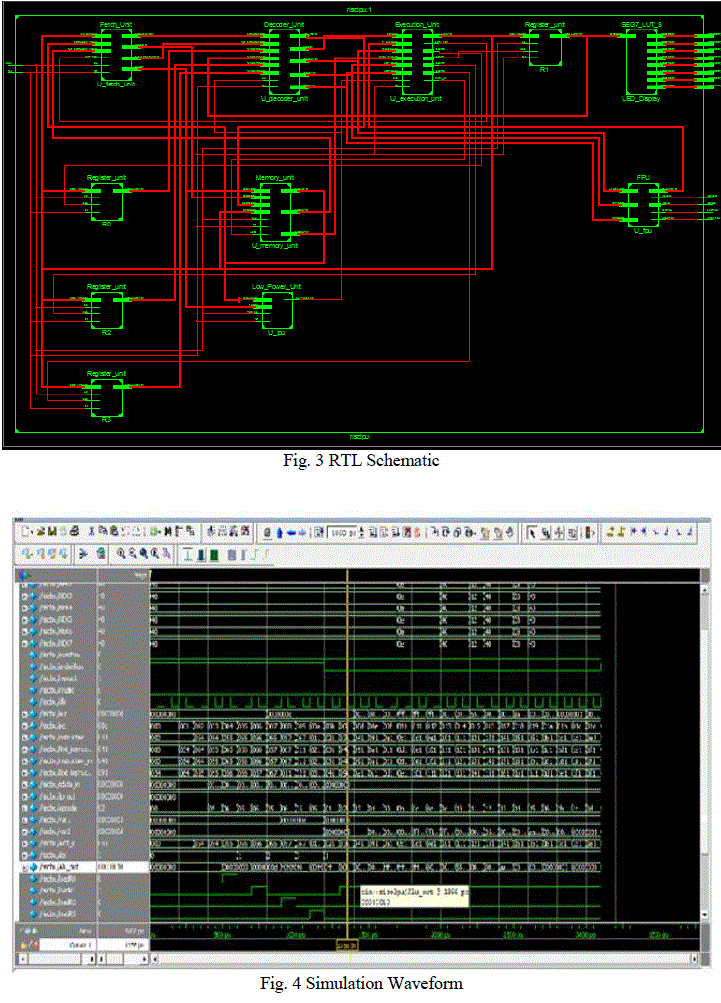Viewport: 721px width, 1003px height.
Task: Click the yellow cursor time marker
Action: (x=346, y=943)
